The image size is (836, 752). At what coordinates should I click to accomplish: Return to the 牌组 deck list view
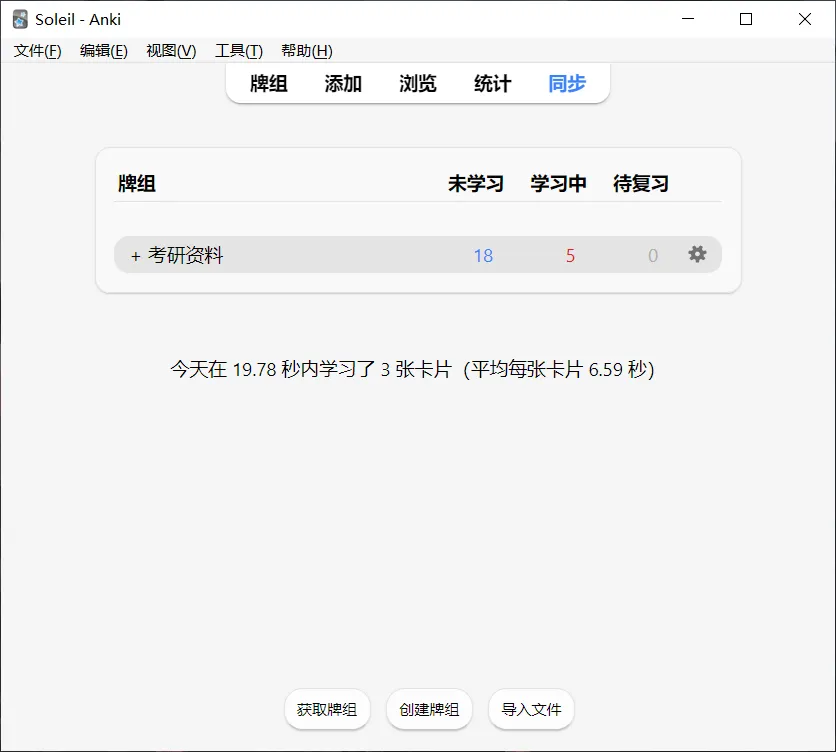[268, 84]
